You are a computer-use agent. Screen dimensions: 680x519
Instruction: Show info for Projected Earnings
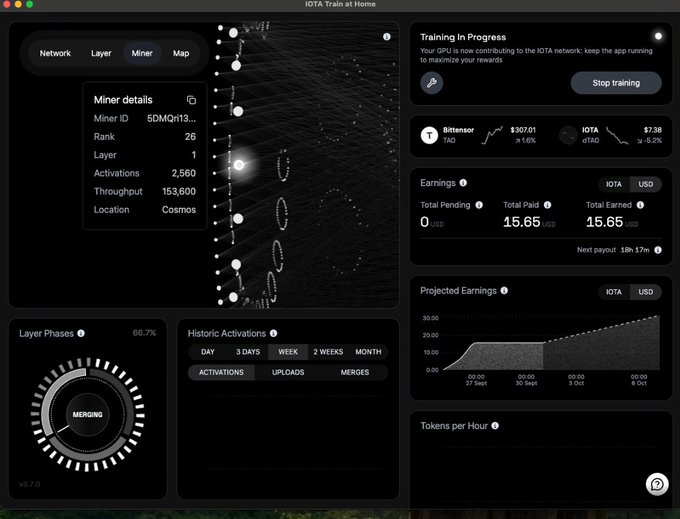(x=504, y=291)
